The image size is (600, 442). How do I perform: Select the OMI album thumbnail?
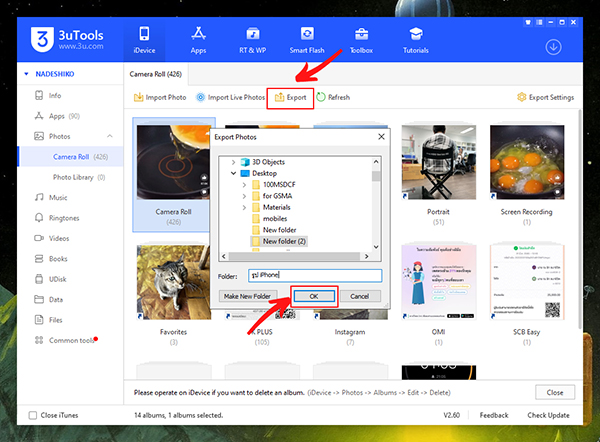(439, 282)
